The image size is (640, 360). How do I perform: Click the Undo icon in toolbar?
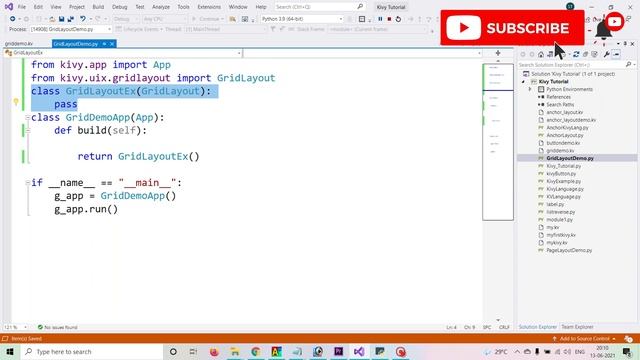click(x=83, y=19)
